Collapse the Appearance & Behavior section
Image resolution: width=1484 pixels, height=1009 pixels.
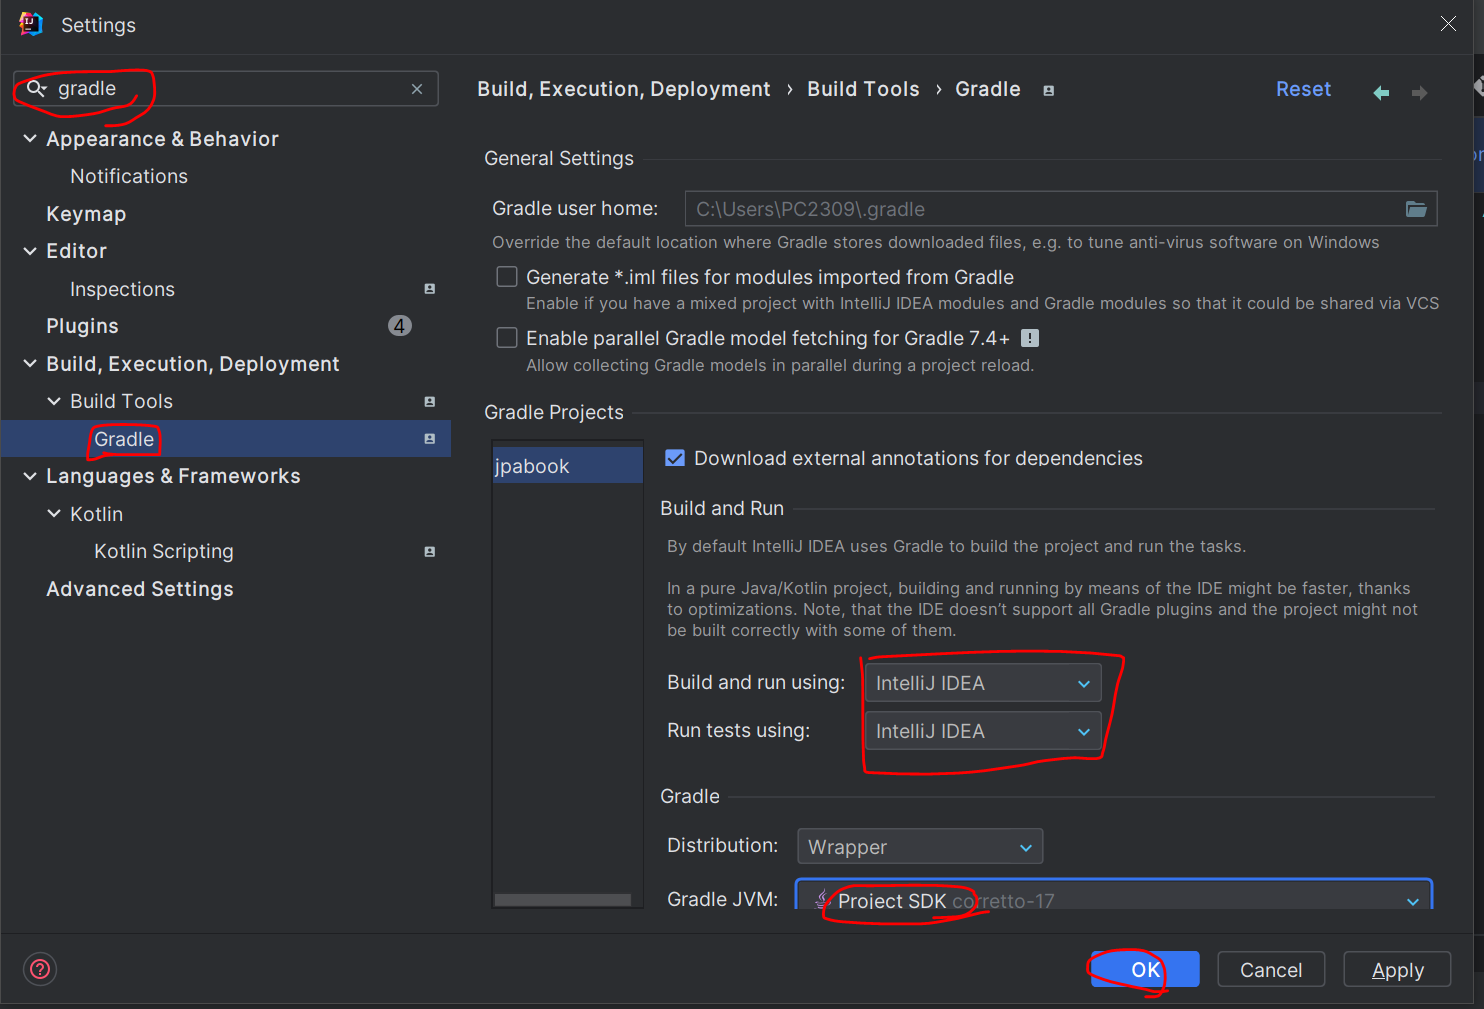click(30, 139)
